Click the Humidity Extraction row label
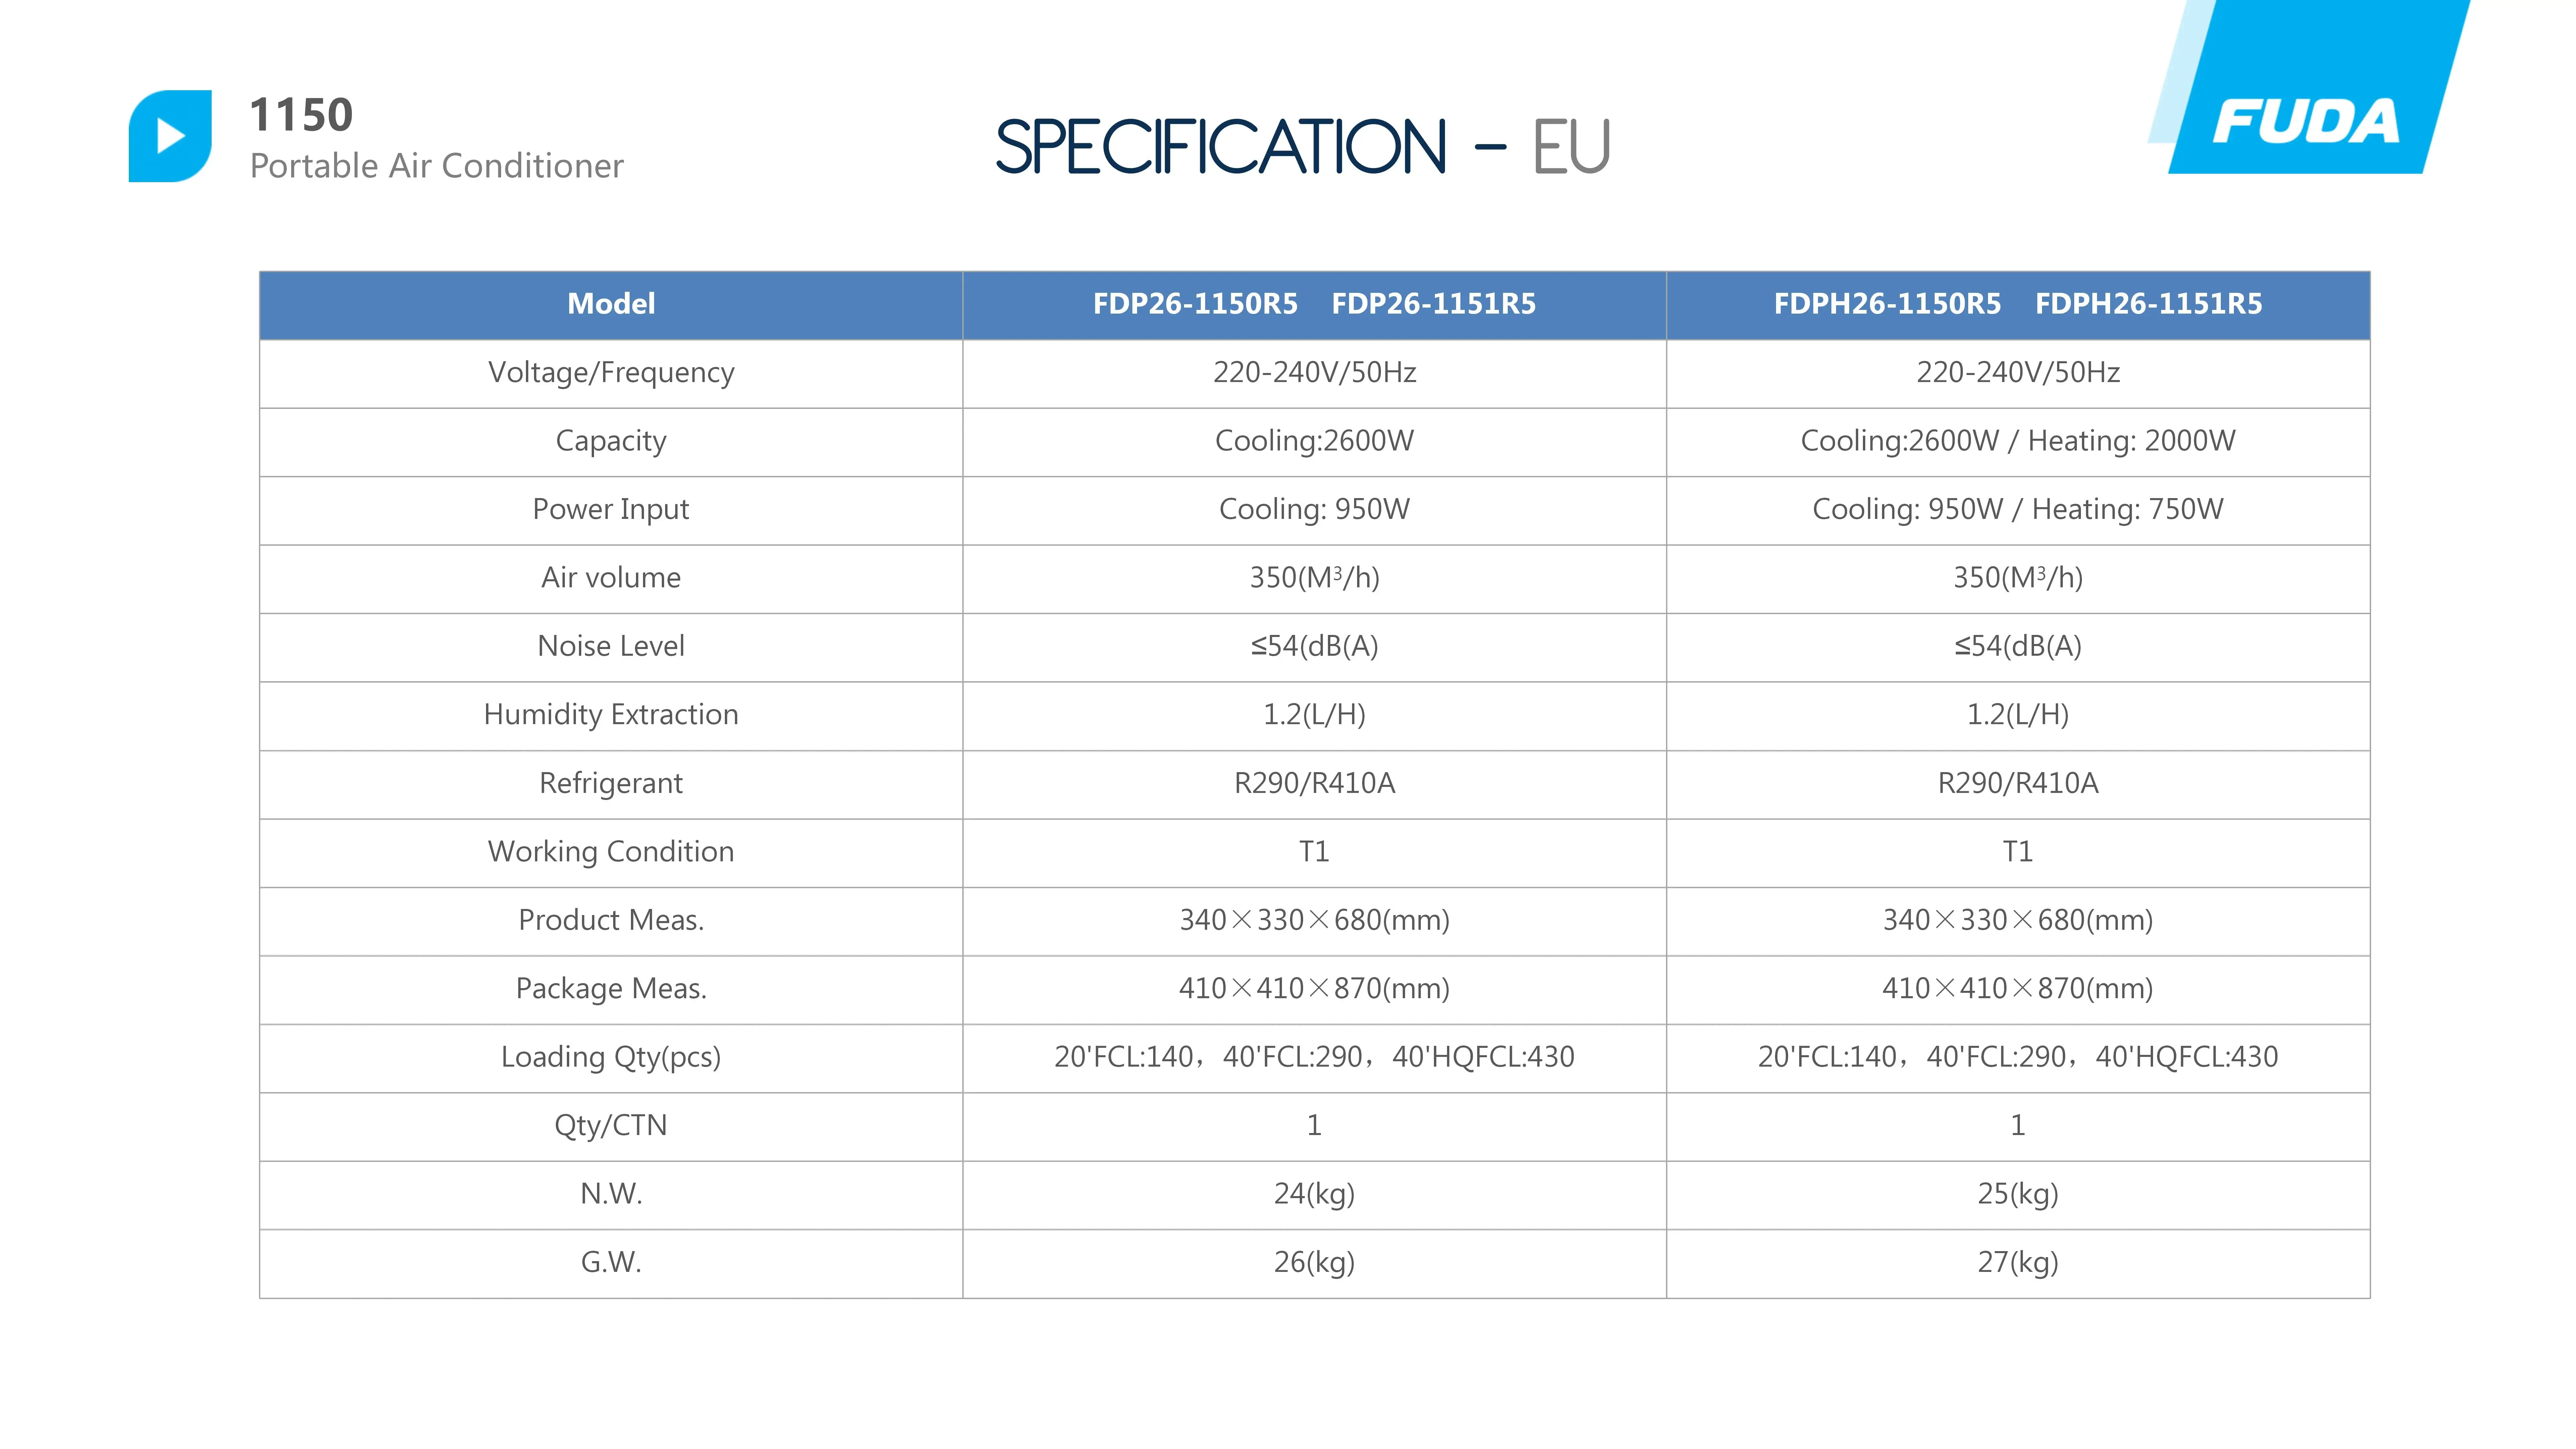 click(x=611, y=715)
